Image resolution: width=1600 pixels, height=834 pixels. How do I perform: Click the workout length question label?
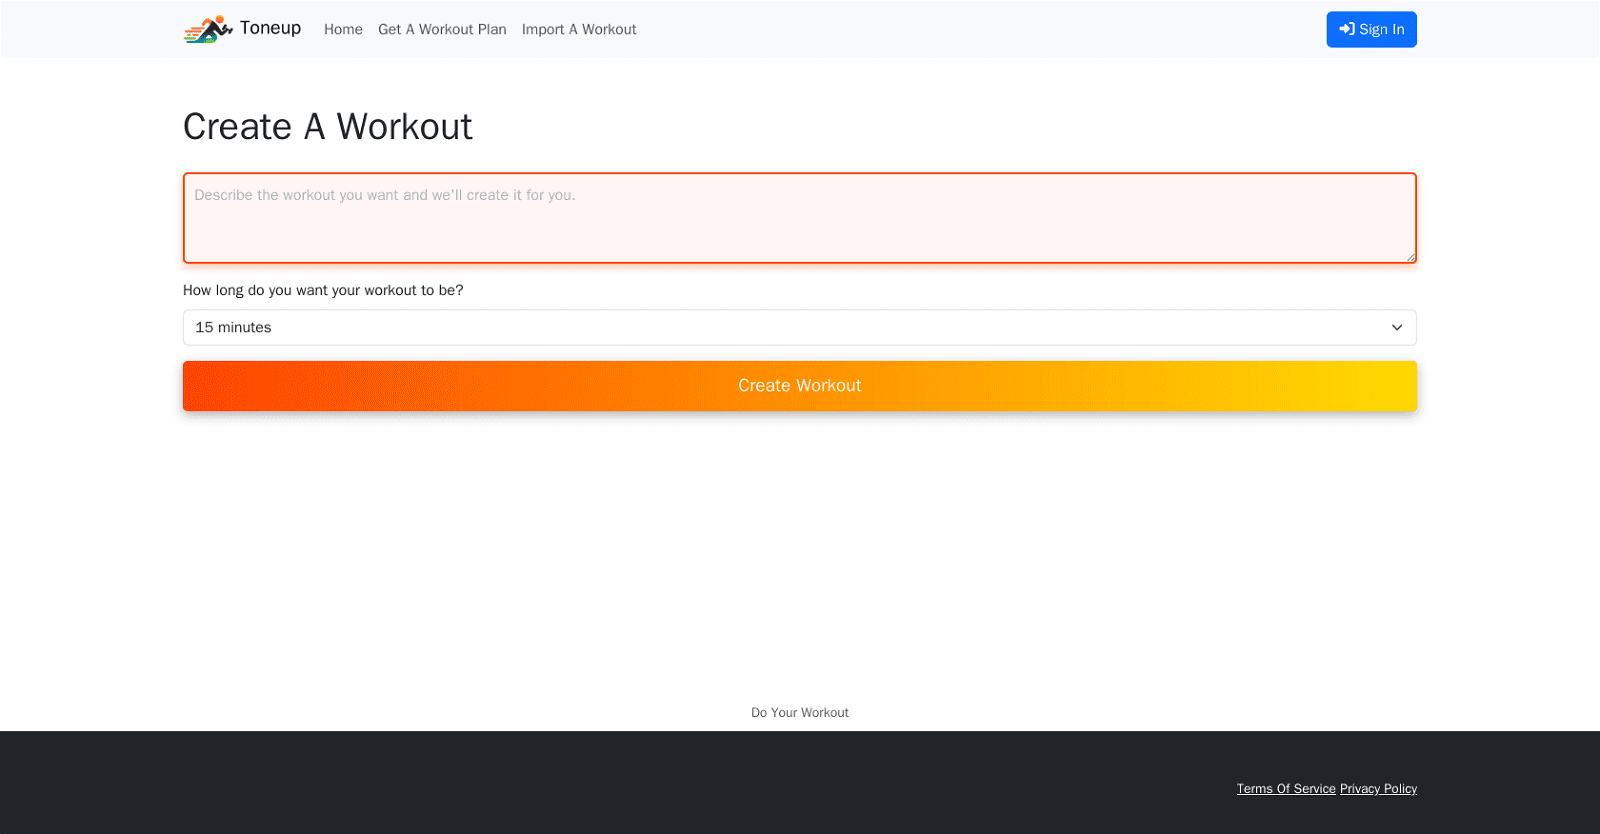tap(323, 290)
